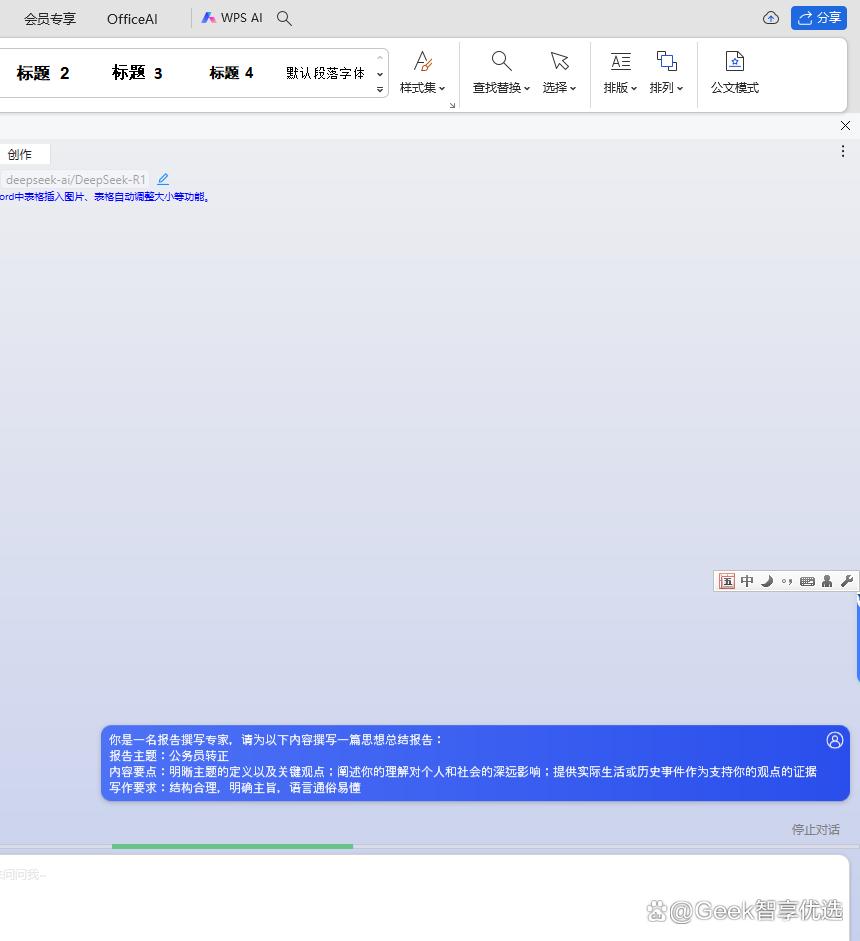Expand the full styles gallery list
This screenshot has width=860, height=941.
coord(380,89)
